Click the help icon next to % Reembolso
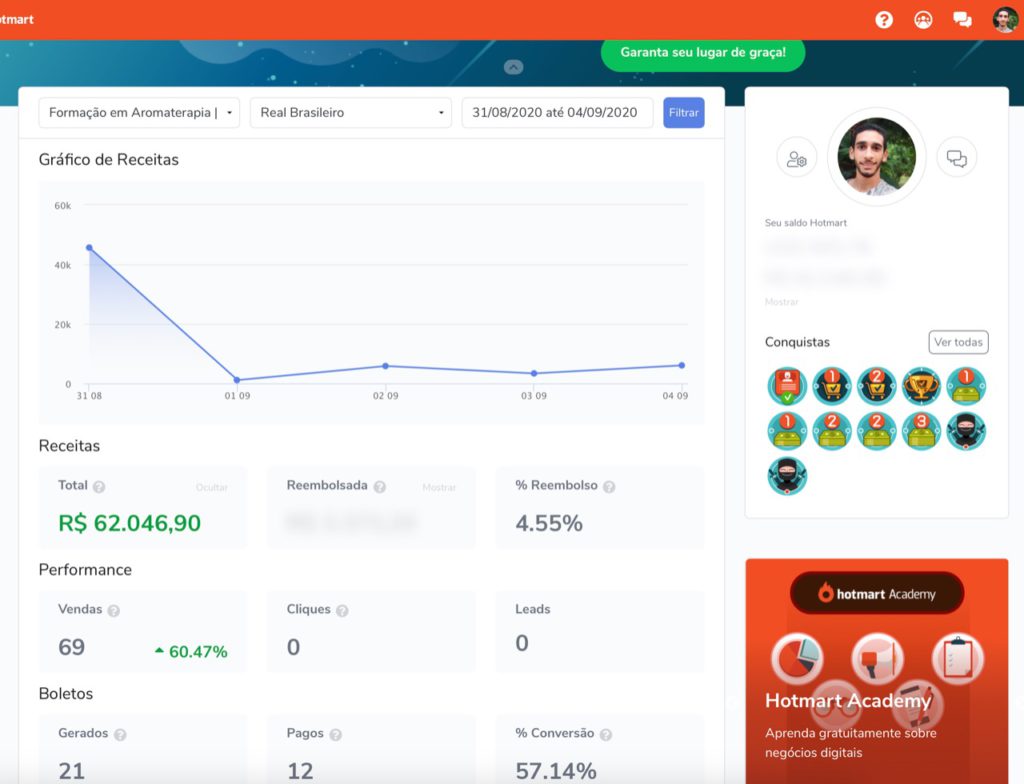 coord(609,487)
